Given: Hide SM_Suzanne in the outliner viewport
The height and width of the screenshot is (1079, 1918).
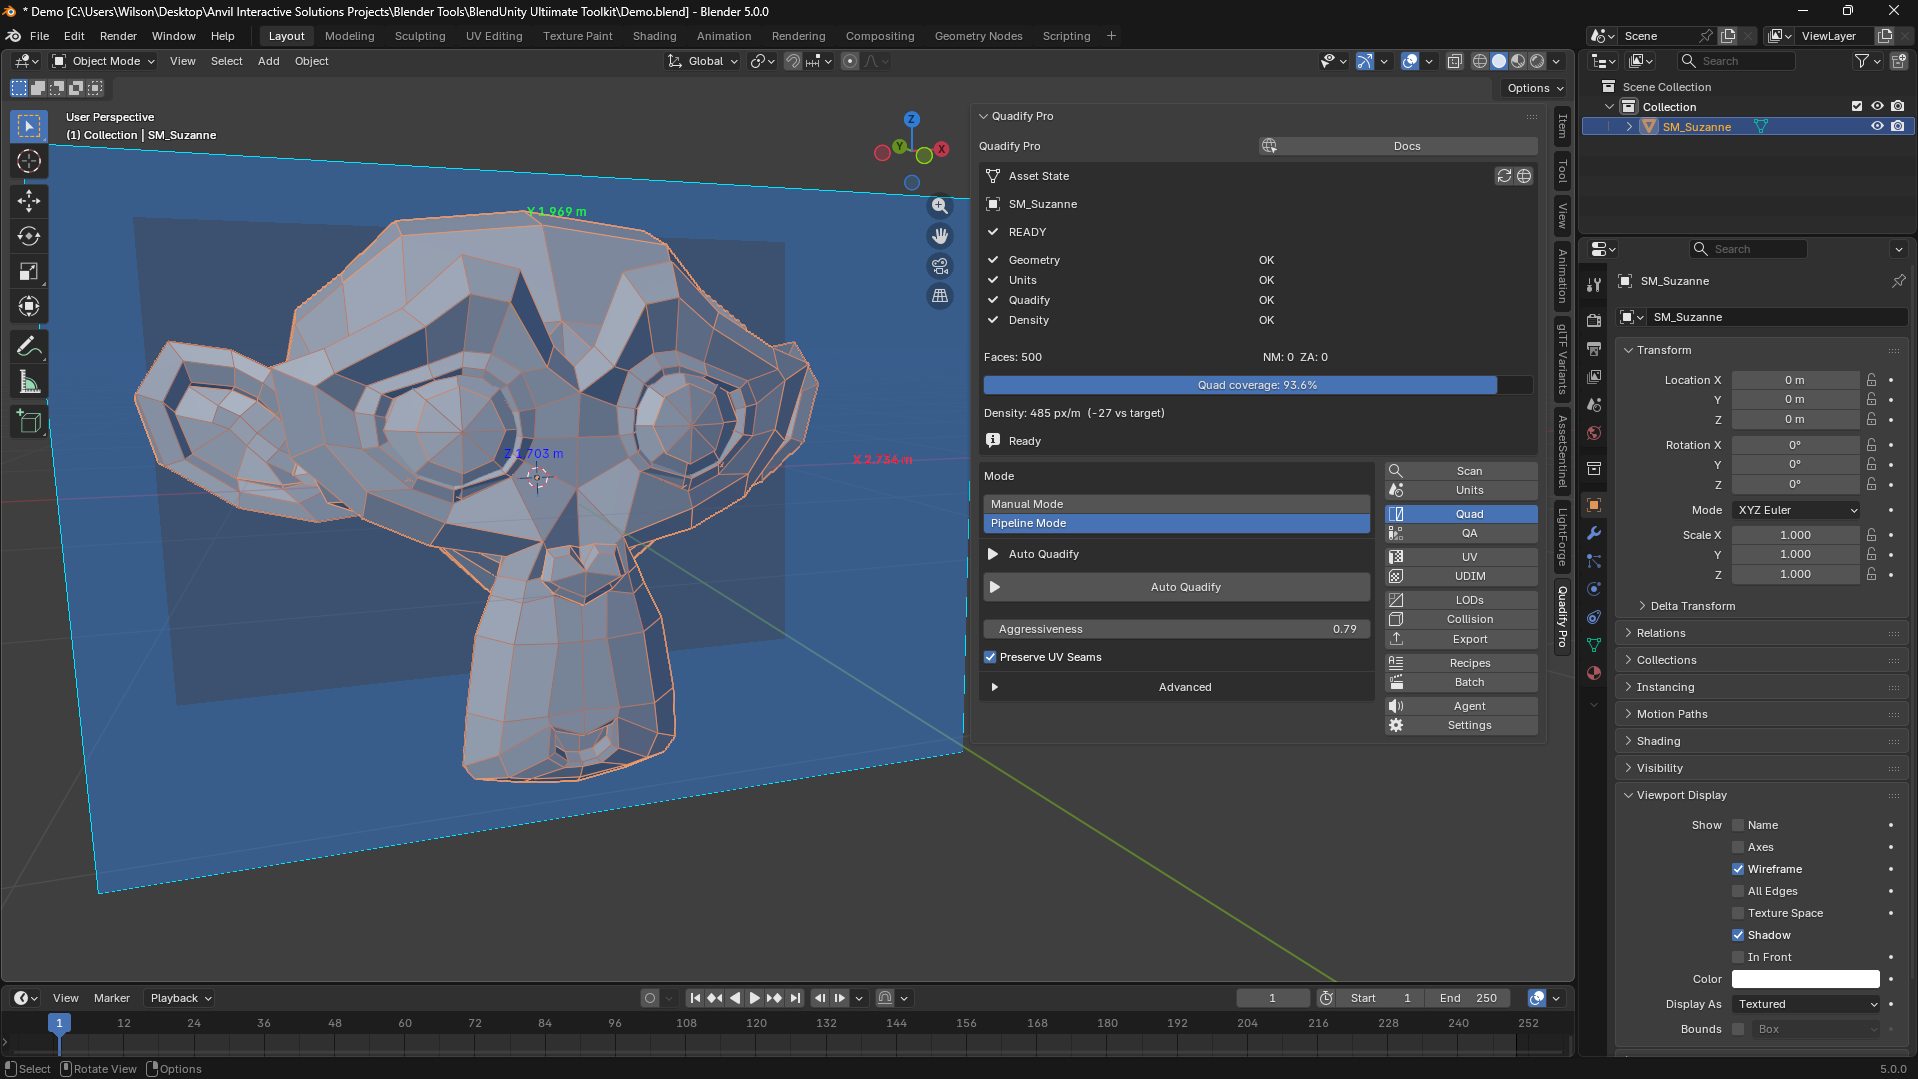Looking at the screenshot, I should click(1877, 127).
